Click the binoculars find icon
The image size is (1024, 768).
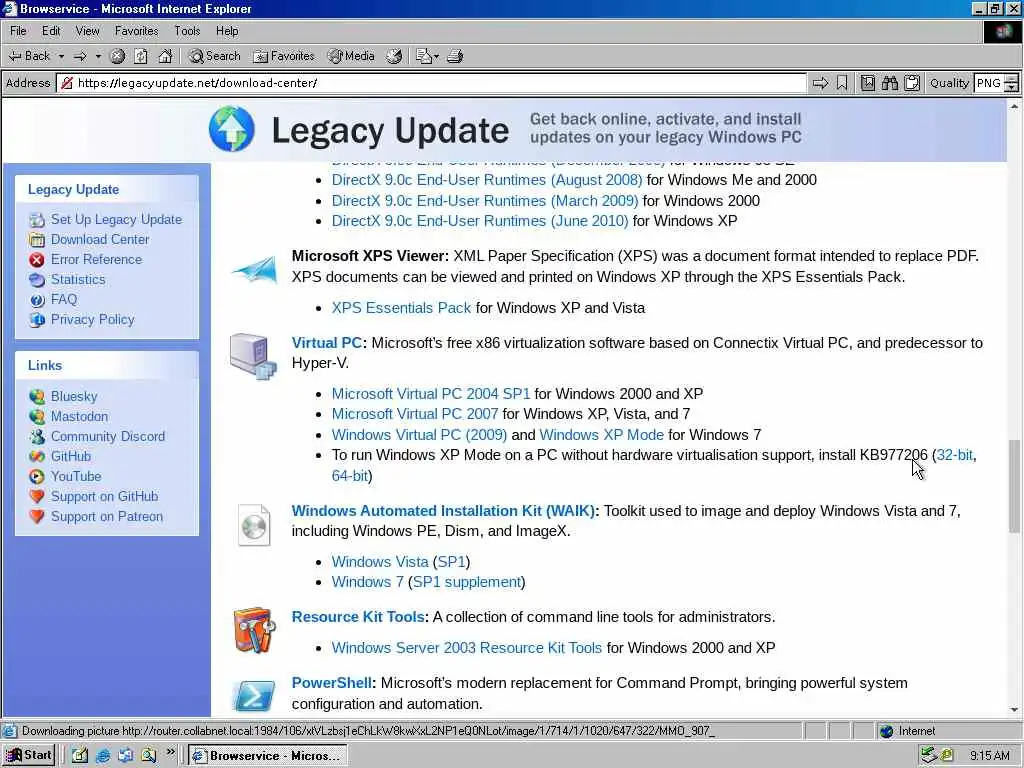click(x=889, y=83)
